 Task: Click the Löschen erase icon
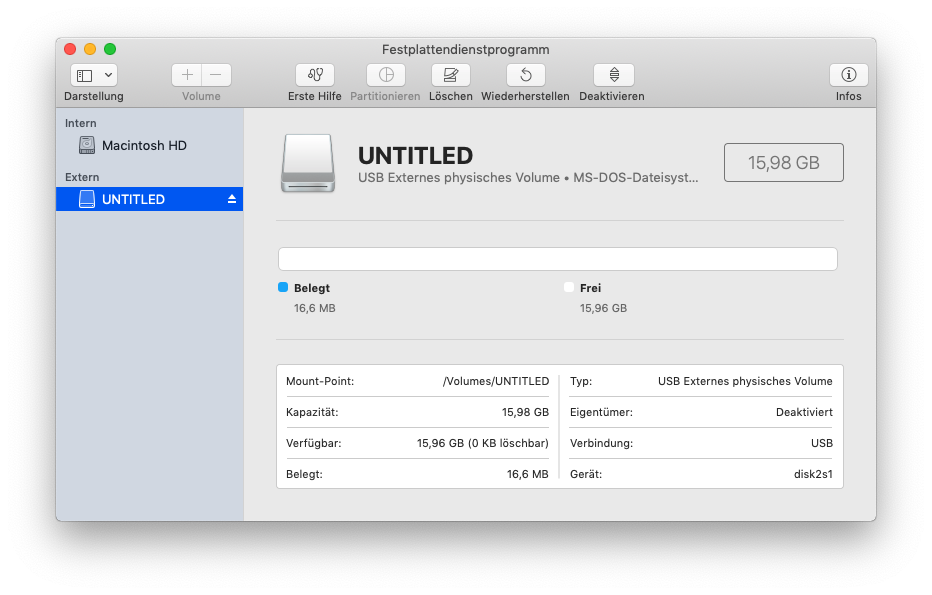(x=450, y=75)
